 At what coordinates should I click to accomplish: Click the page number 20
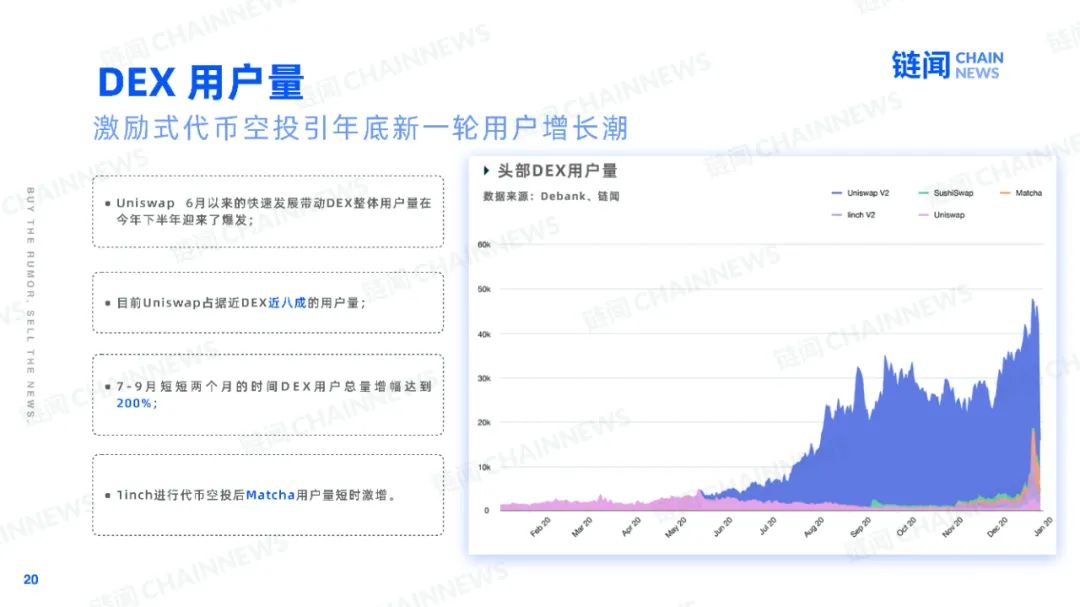[x=31, y=579]
